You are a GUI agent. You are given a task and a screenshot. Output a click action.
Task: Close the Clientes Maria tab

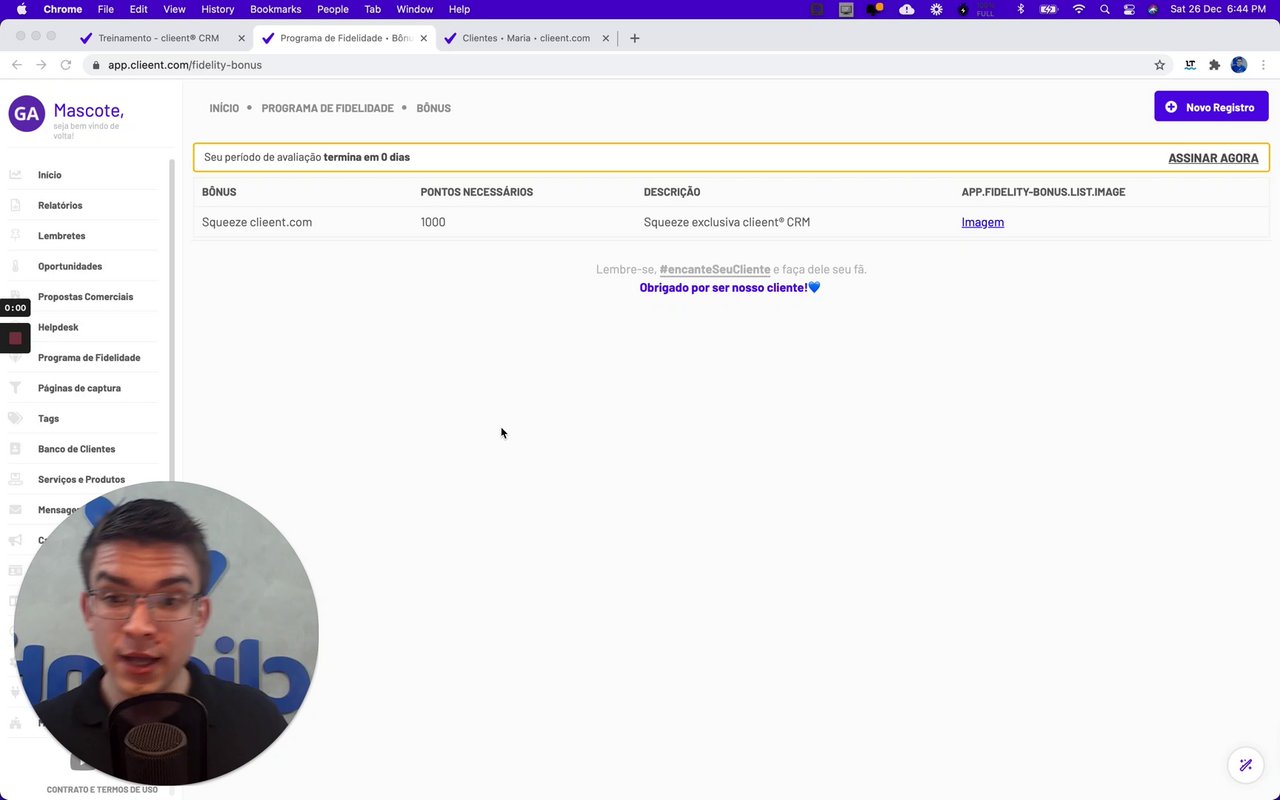tap(605, 38)
